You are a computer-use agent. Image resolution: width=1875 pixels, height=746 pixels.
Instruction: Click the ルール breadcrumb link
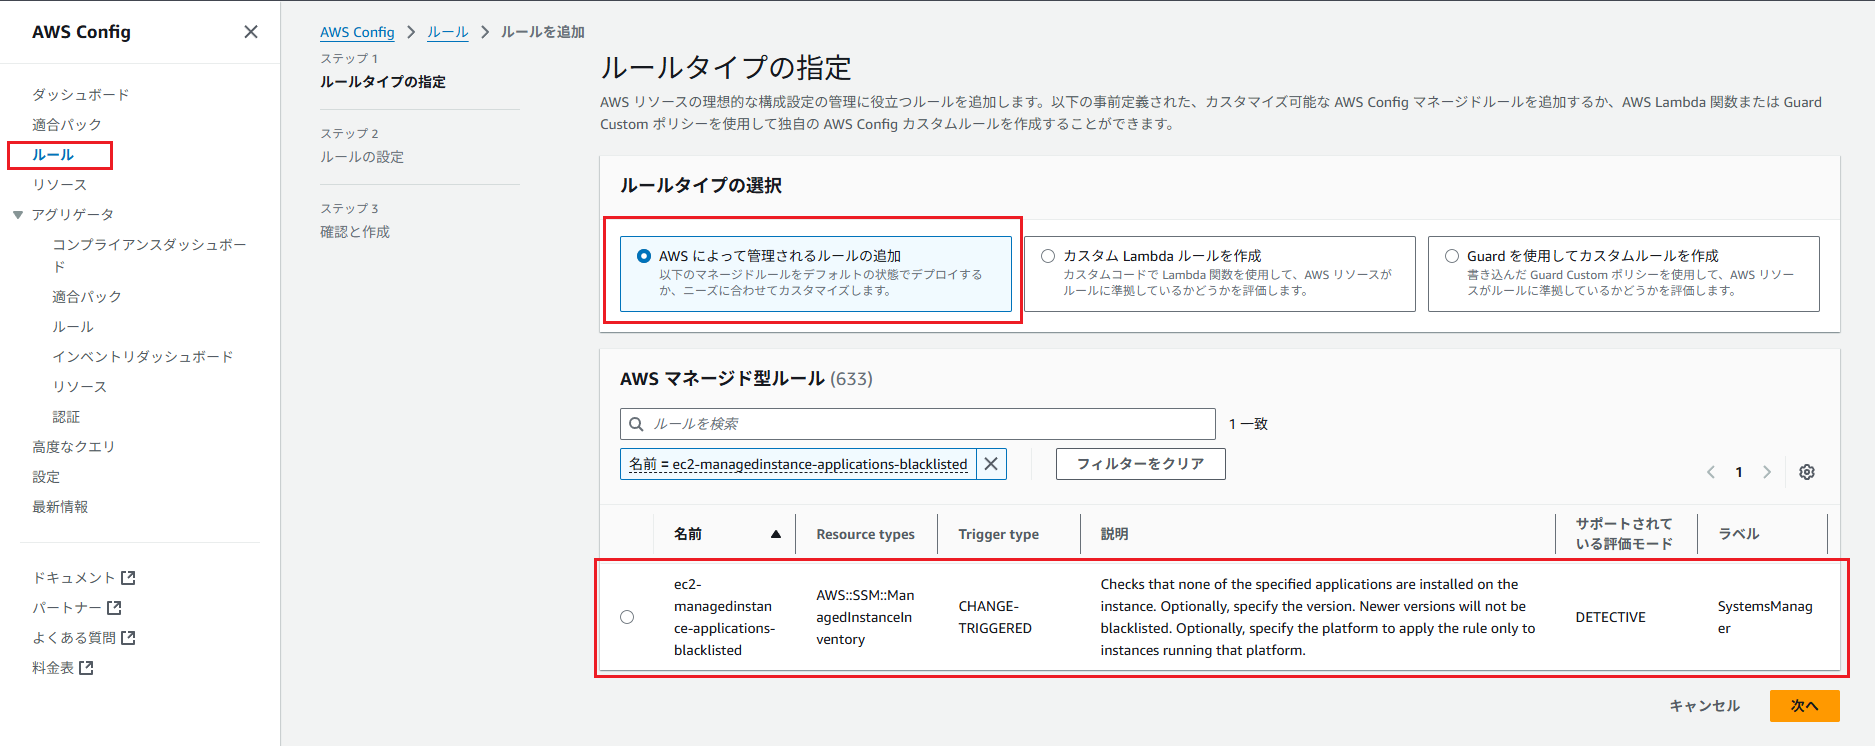coord(447,32)
